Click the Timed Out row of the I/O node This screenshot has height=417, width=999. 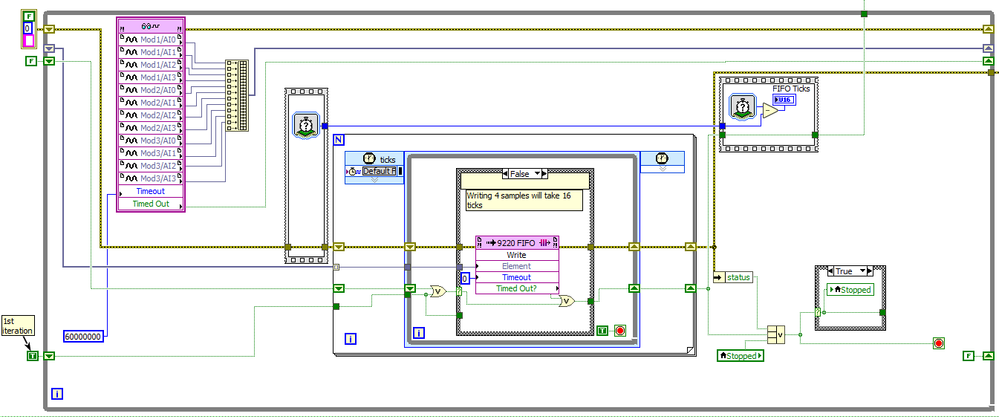click(x=150, y=204)
